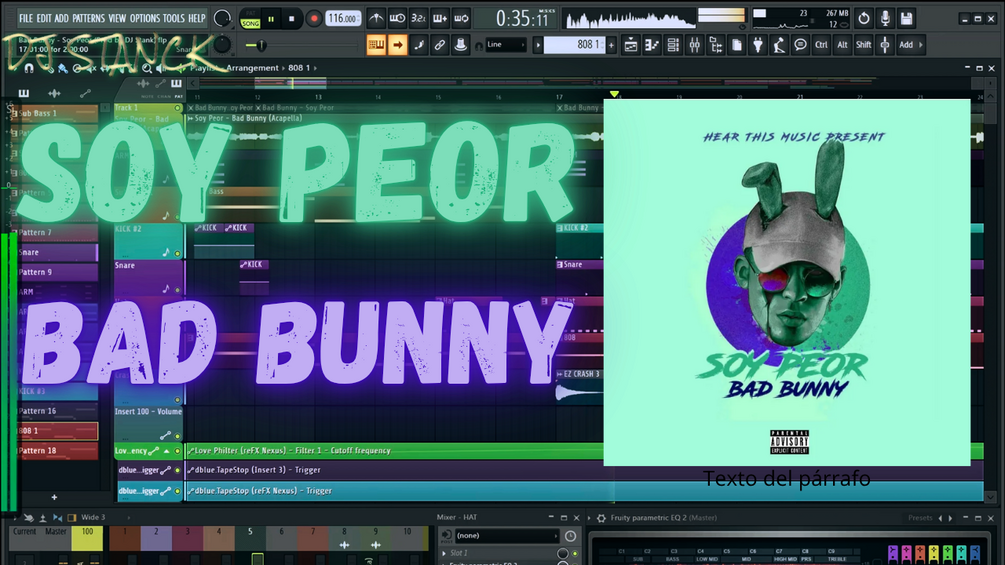Click the undo history circular arrow icon

[x=864, y=19]
